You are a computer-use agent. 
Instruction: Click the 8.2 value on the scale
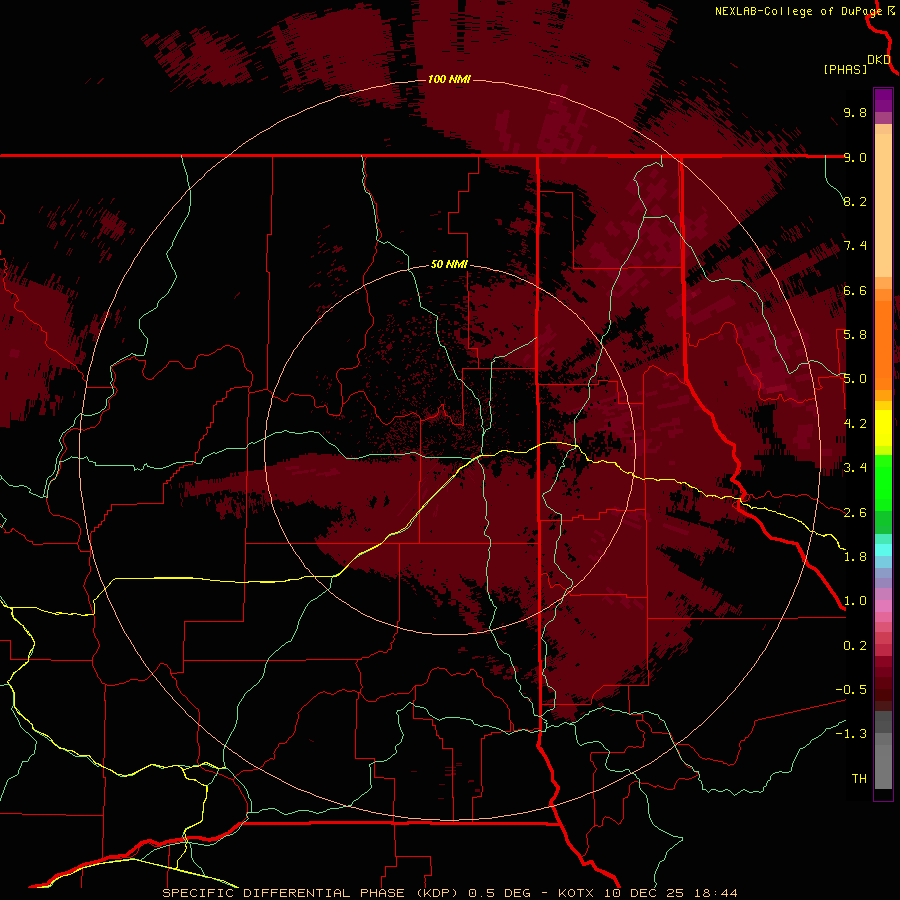855,201
